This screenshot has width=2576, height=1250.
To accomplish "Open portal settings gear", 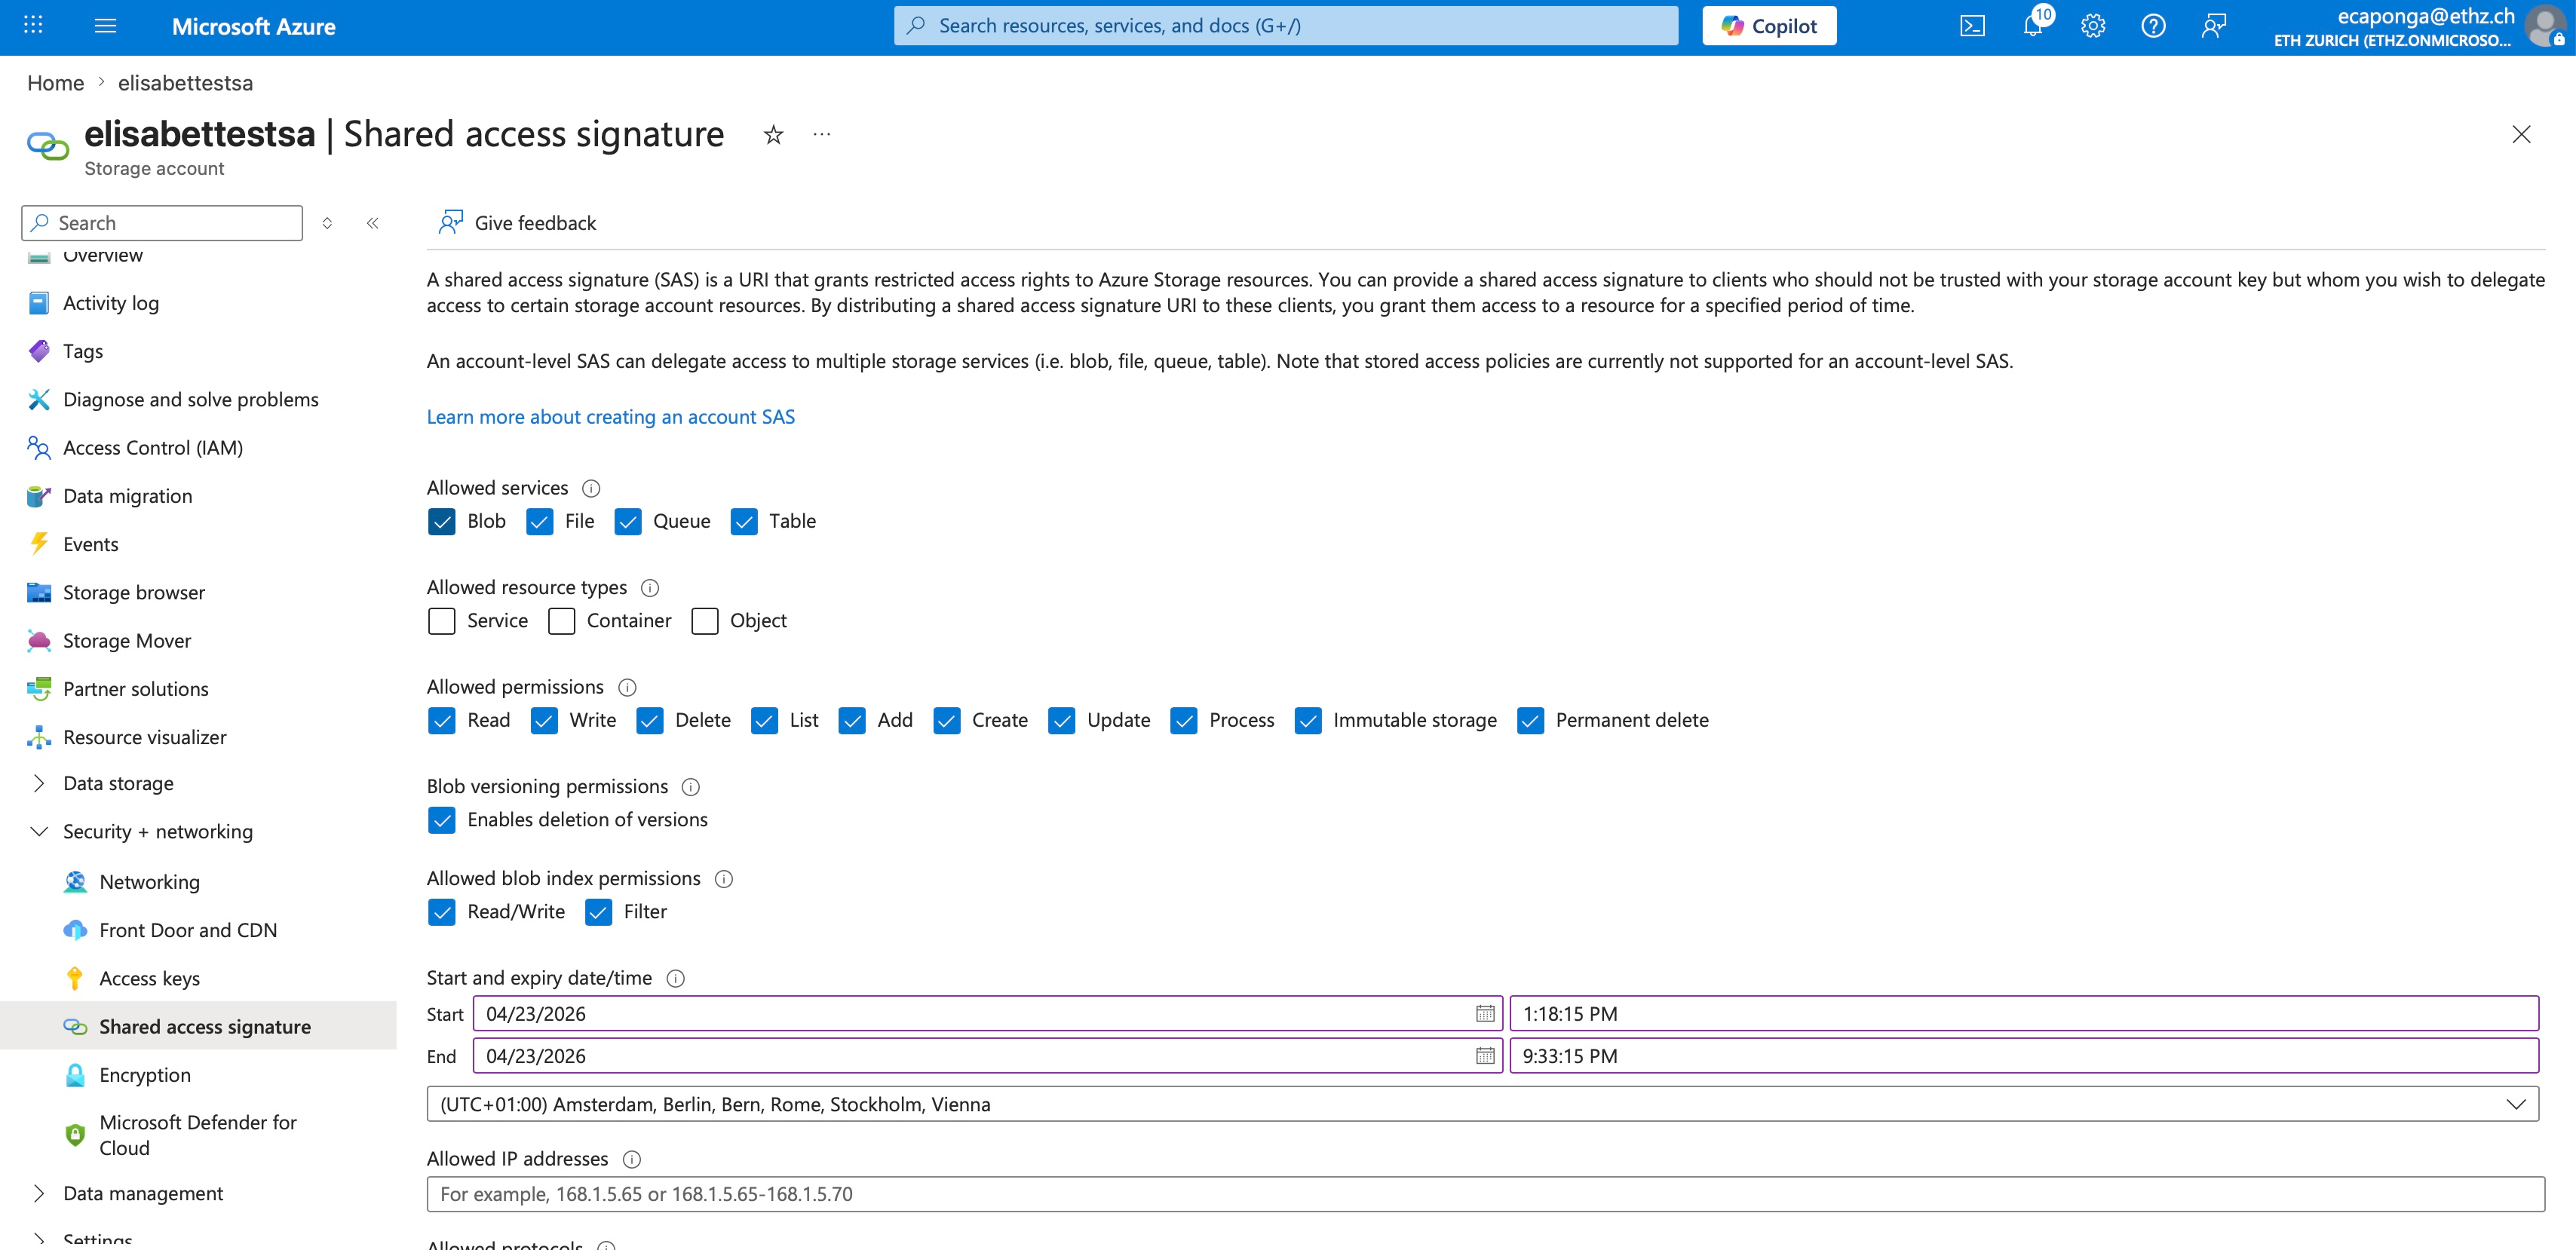I will point(2093,26).
